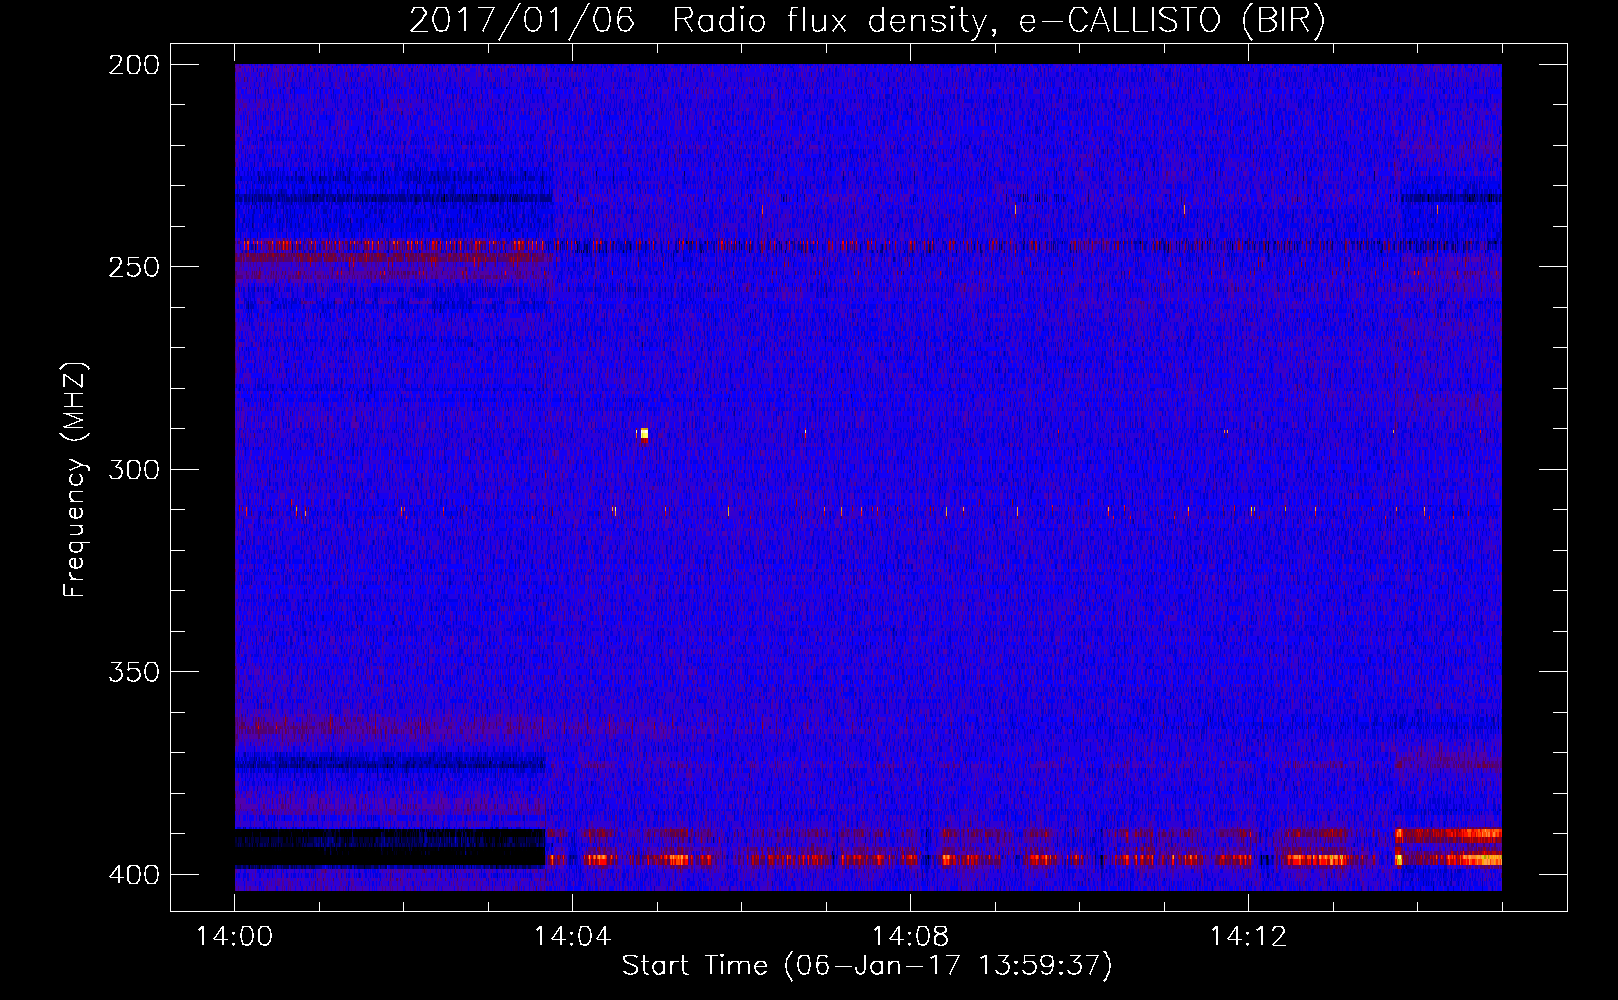Click the 300 frequency tick label
The width and height of the screenshot is (1618, 1000).
click(134, 470)
